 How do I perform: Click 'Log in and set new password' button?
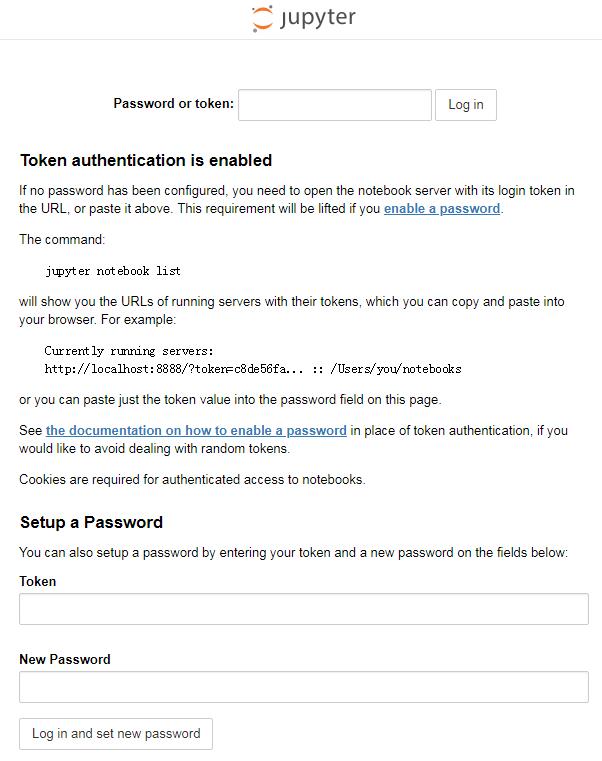116,734
